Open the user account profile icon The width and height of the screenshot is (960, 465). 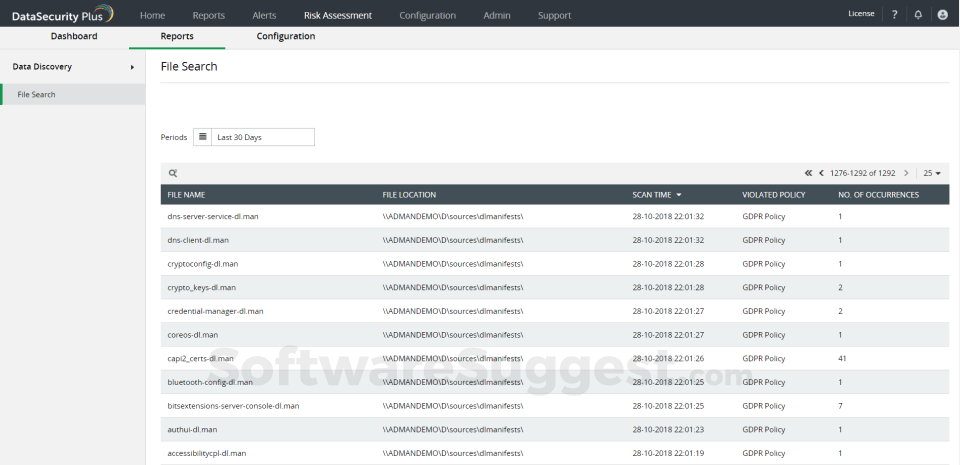(942, 15)
